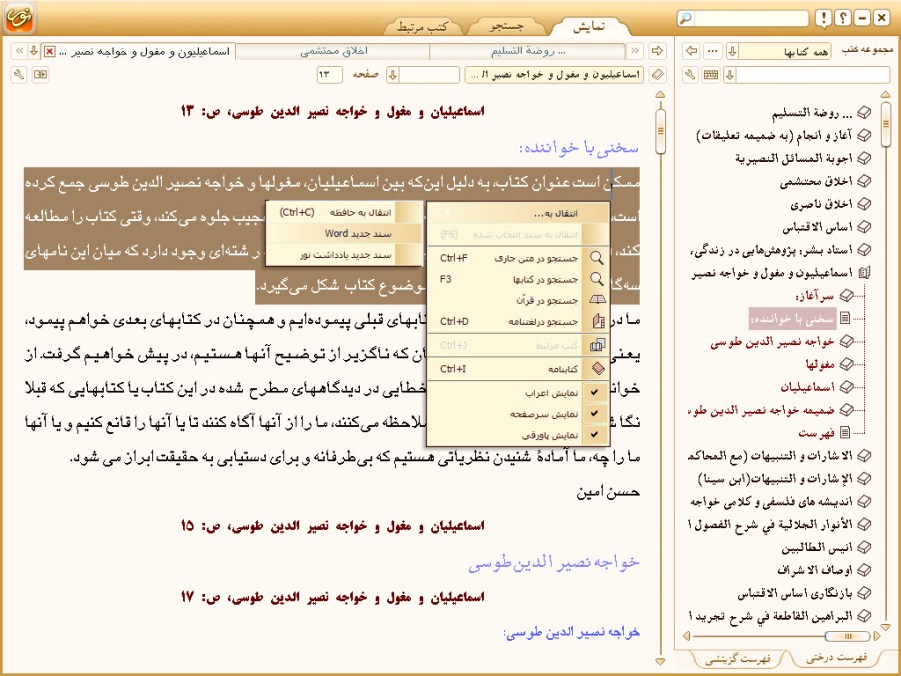Switch to the 'جستجو' tab at the top

[x=506, y=26]
